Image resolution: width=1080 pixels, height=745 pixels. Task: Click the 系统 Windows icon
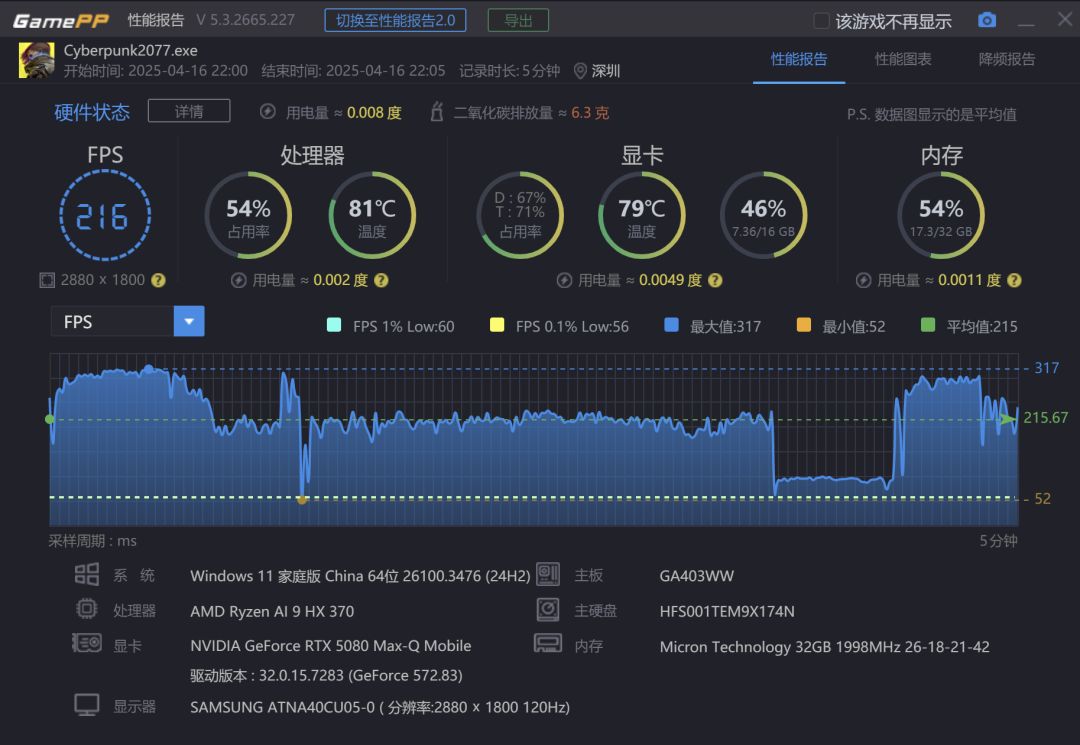[x=87, y=574]
